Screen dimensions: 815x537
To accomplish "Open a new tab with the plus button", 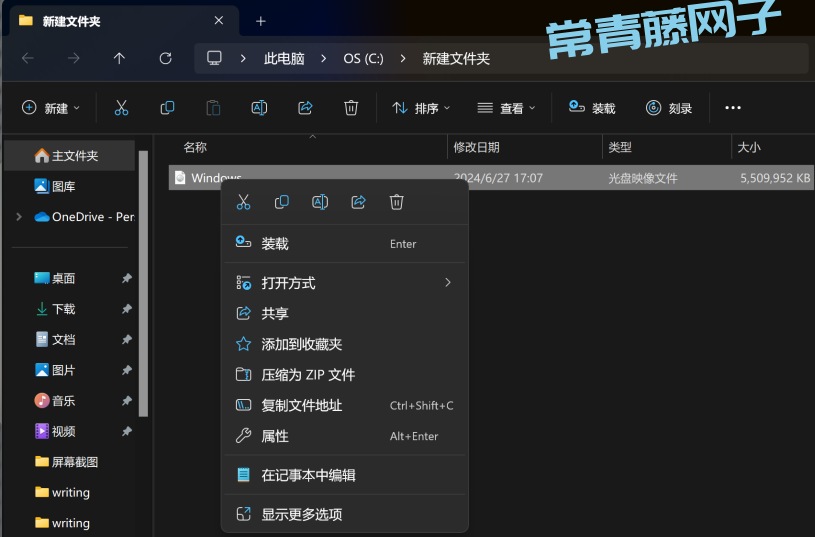I will (x=261, y=21).
